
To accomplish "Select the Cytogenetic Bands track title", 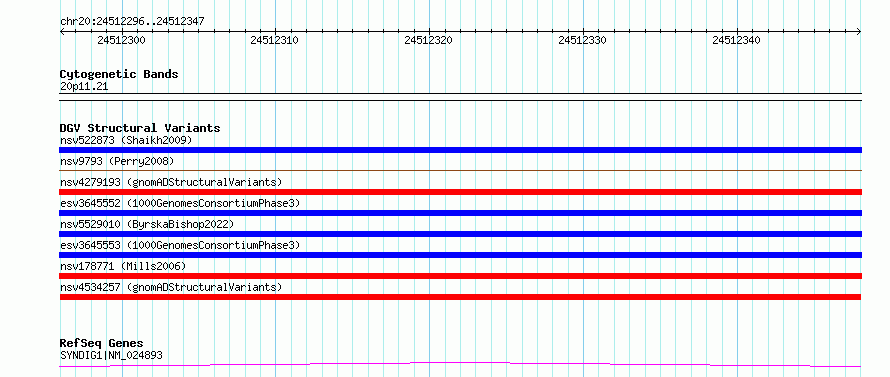I will coord(119,74).
